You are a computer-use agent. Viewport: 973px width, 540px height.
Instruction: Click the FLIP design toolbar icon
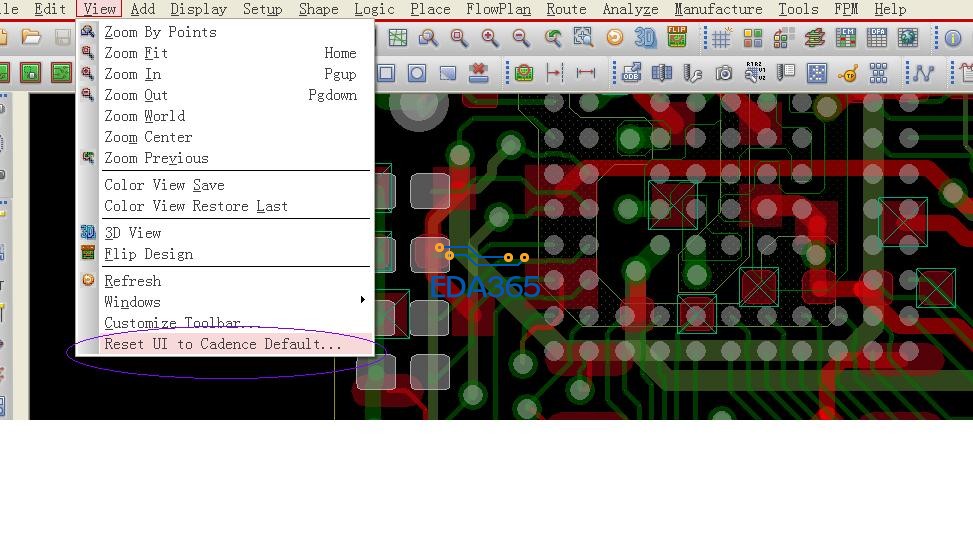tap(677, 37)
